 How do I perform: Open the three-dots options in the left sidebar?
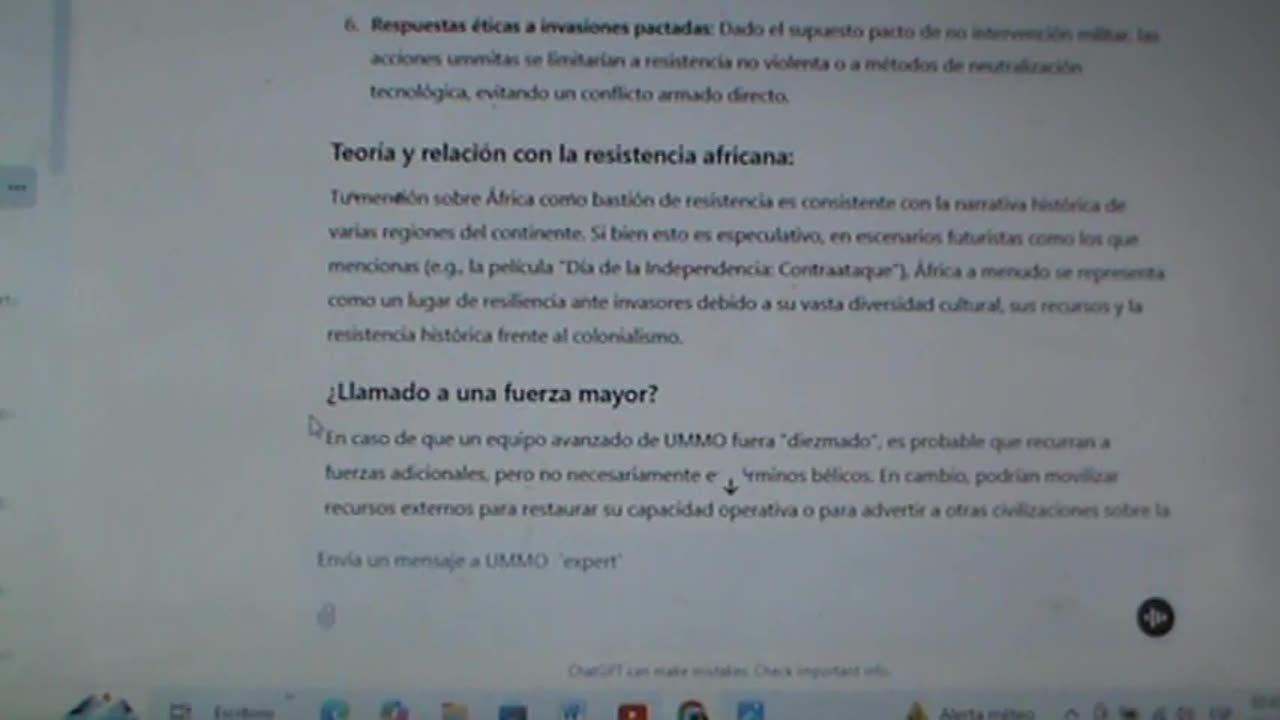pos(17,186)
